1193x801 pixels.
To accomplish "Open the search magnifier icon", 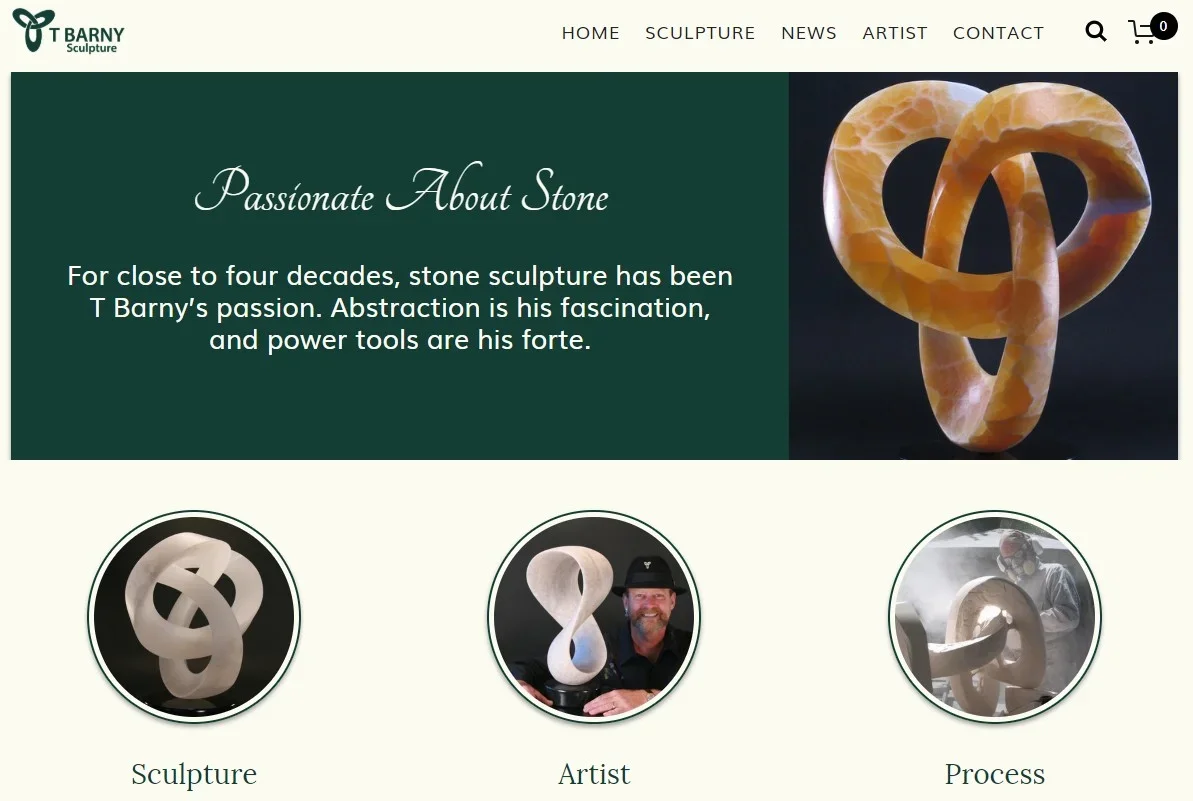I will [x=1096, y=31].
